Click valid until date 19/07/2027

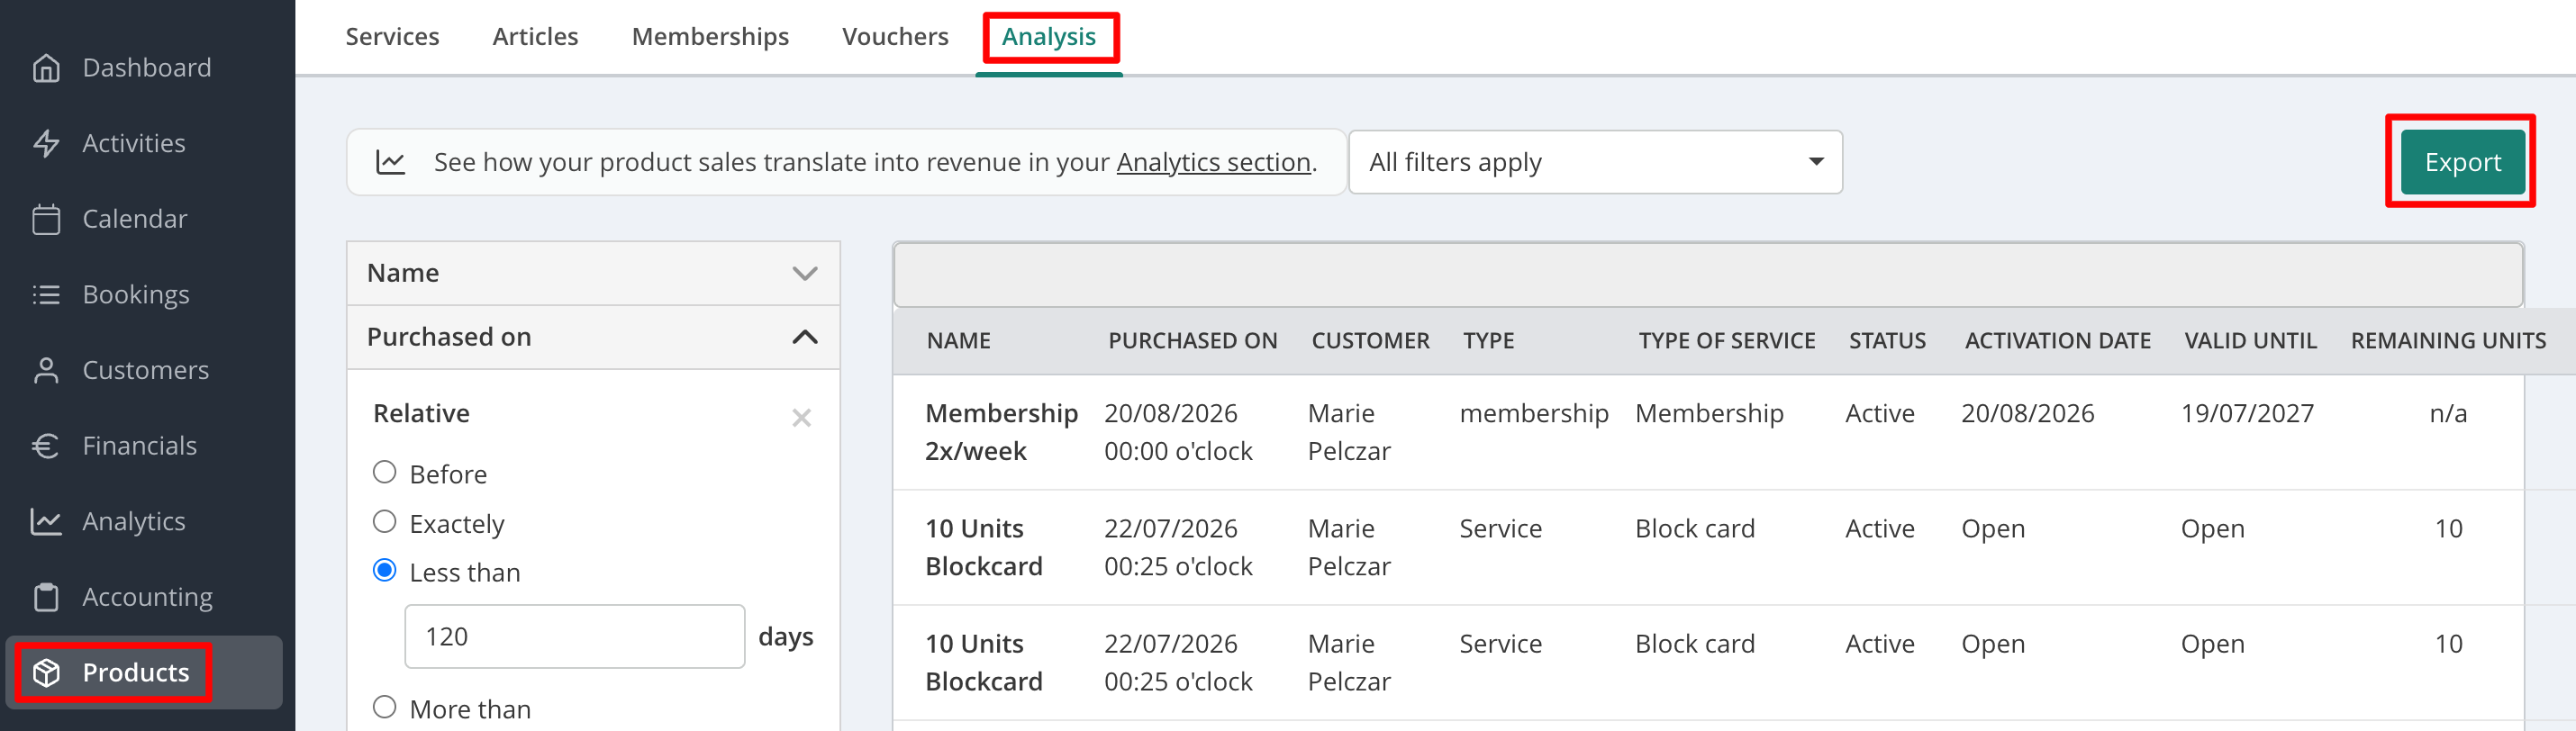point(2247,413)
